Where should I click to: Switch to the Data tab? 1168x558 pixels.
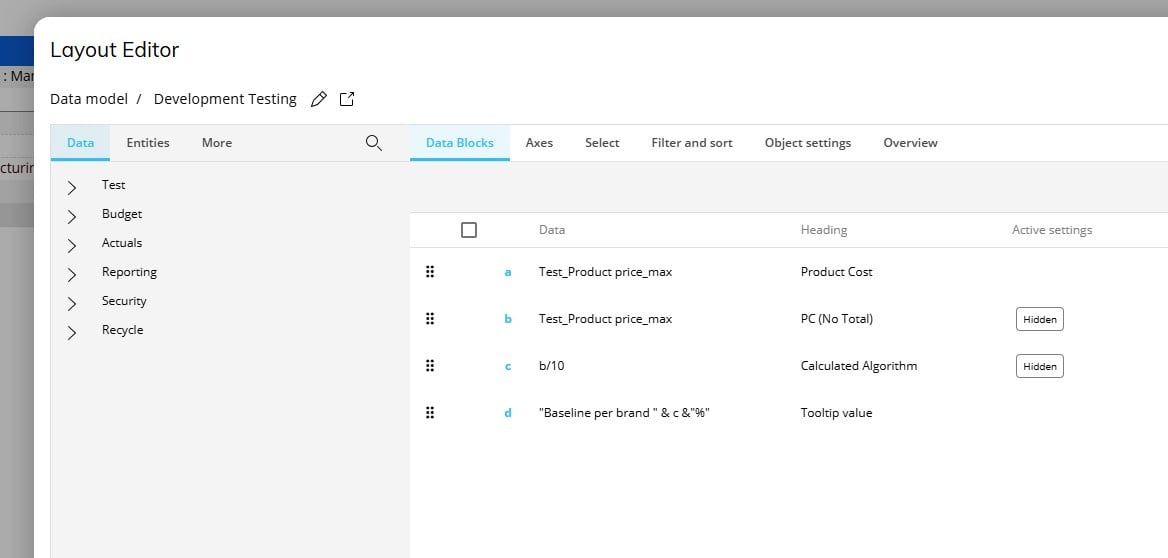[80, 143]
